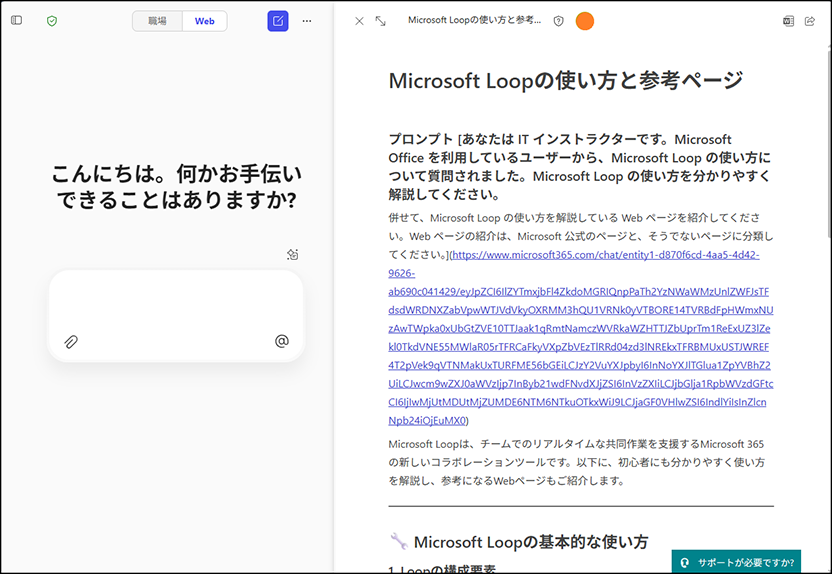Open prompt gallery sparkle icon above input
The image size is (832, 574).
pyautogui.click(x=292, y=254)
